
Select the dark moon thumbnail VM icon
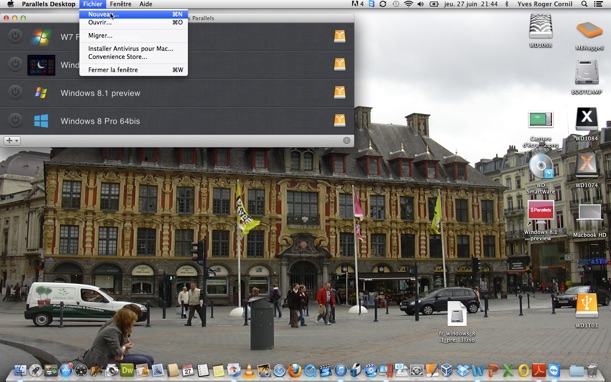tap(41, 65)
